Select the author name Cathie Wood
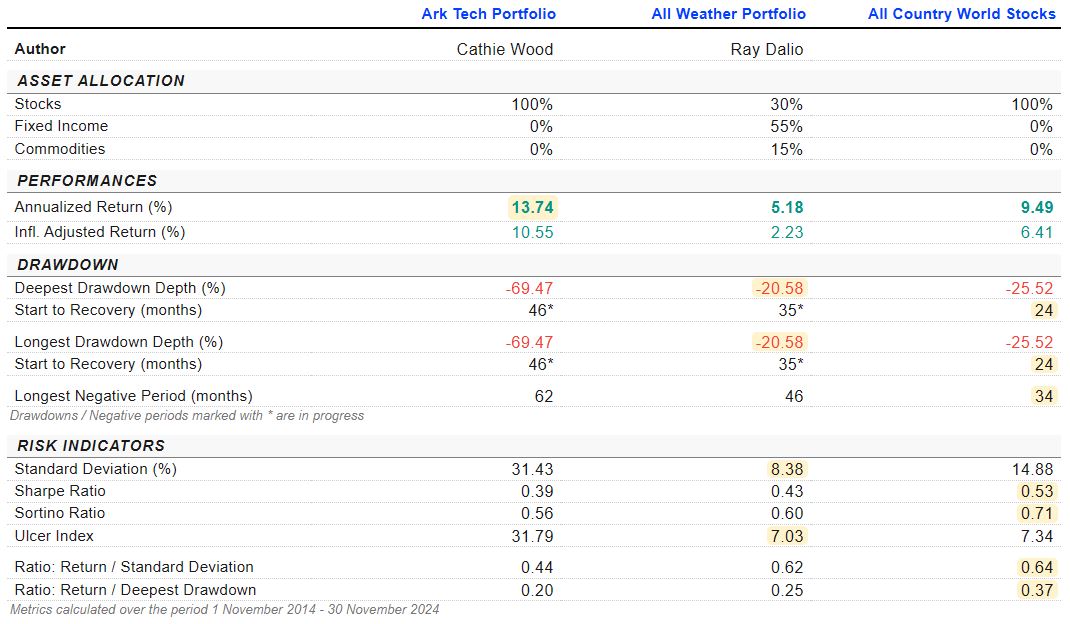The height and width of the screenshot is (624, 1070). coord(505,49)
